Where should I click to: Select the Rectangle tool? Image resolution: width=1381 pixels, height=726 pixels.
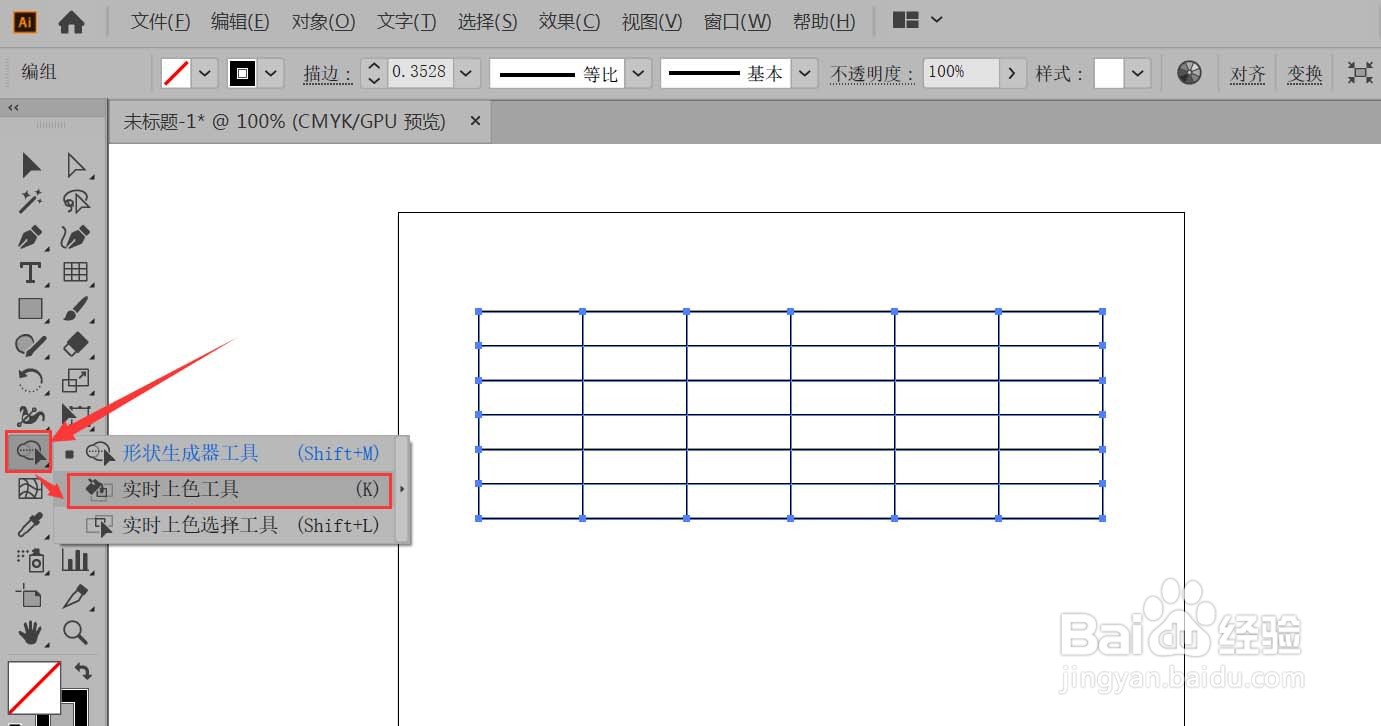[x=31, y=309]
